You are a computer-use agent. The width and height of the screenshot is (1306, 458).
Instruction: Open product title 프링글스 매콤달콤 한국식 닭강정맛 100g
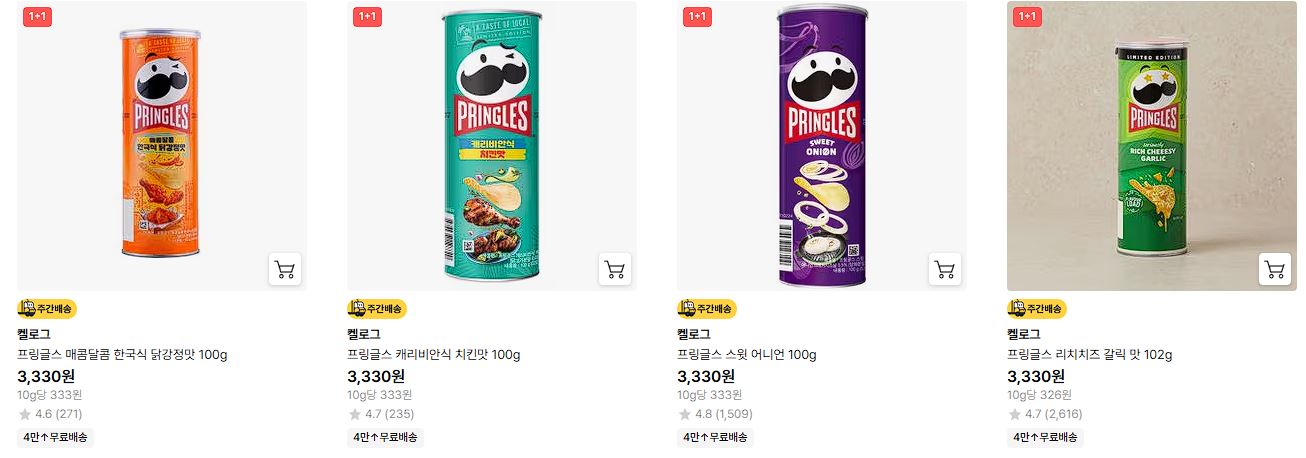pyautogui.click(x=123, y=355)
